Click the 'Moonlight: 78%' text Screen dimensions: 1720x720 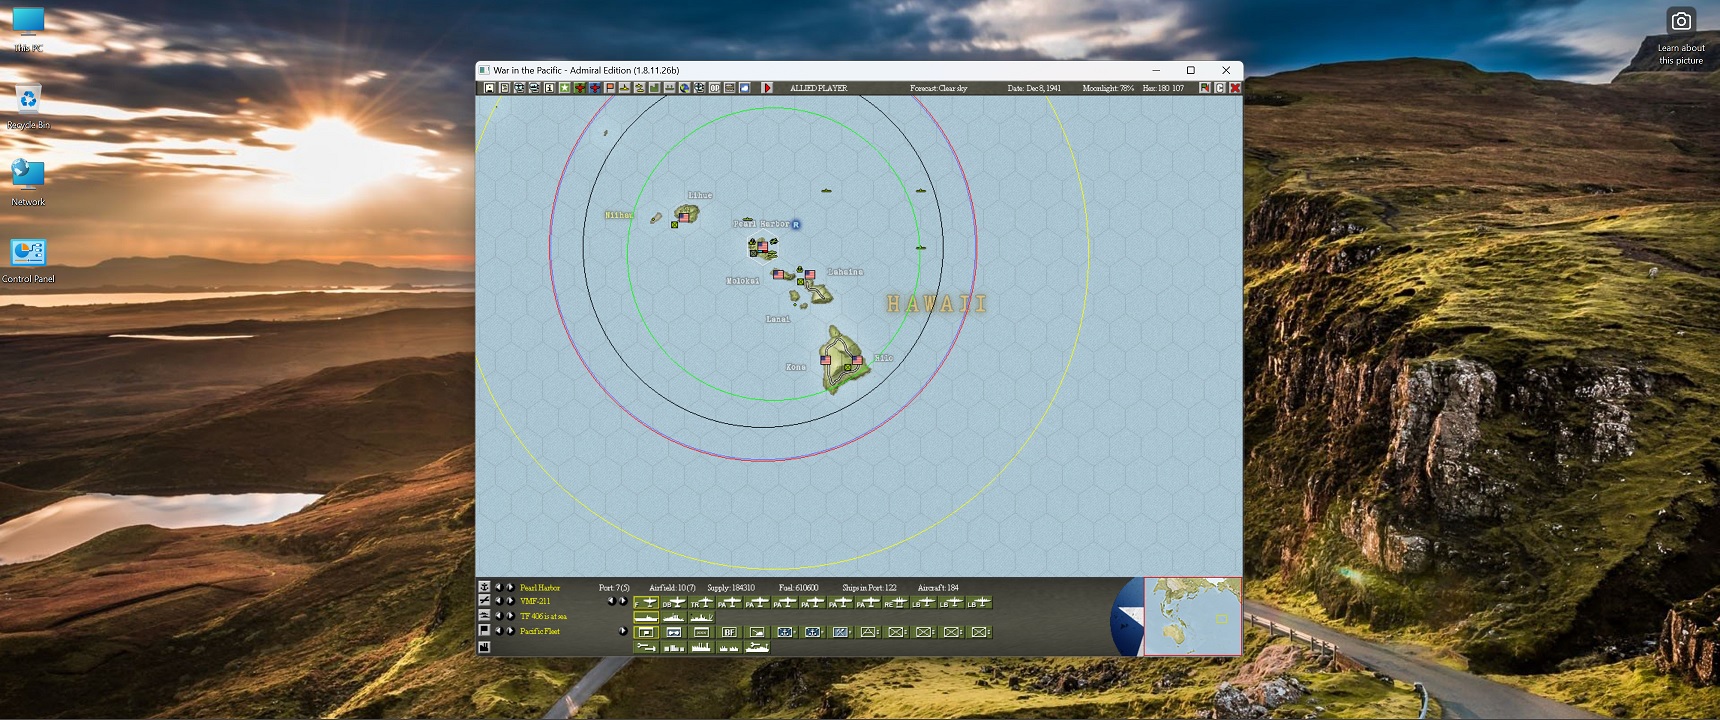(x=1108, y=88)
